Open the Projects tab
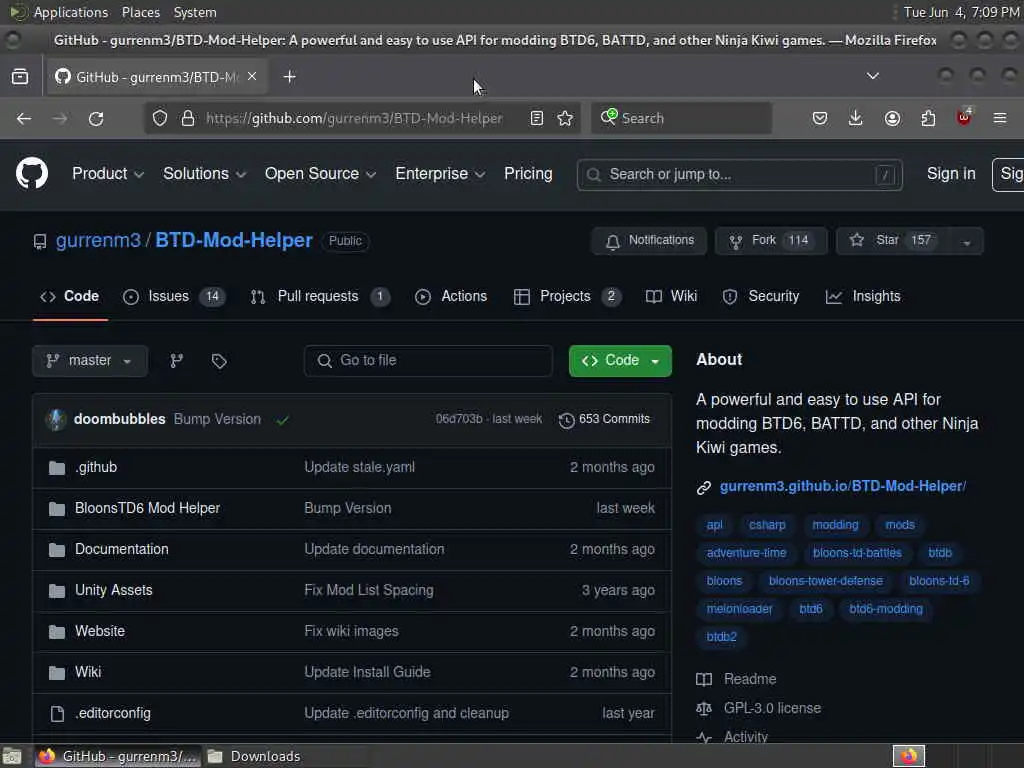The height and width of the screenshot is (768, 1024). point(567,296)
